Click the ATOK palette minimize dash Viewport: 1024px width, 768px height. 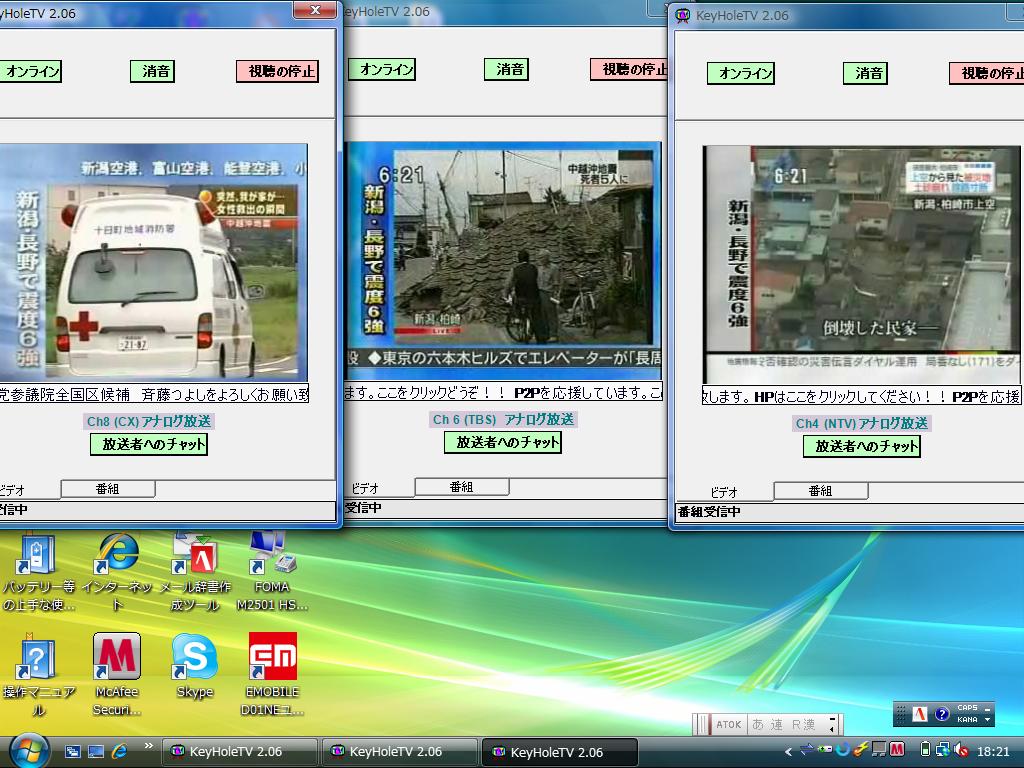click(832, 719)
